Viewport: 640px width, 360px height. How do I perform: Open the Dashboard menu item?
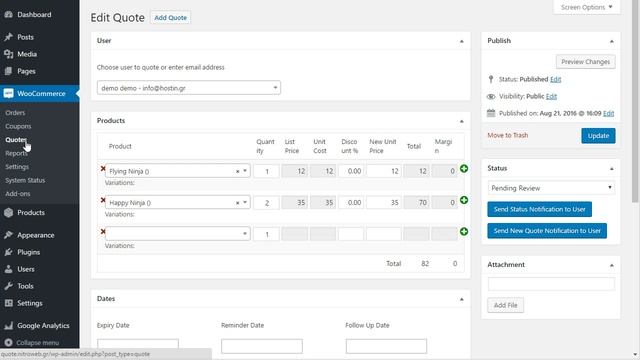(x=34, y=15)
